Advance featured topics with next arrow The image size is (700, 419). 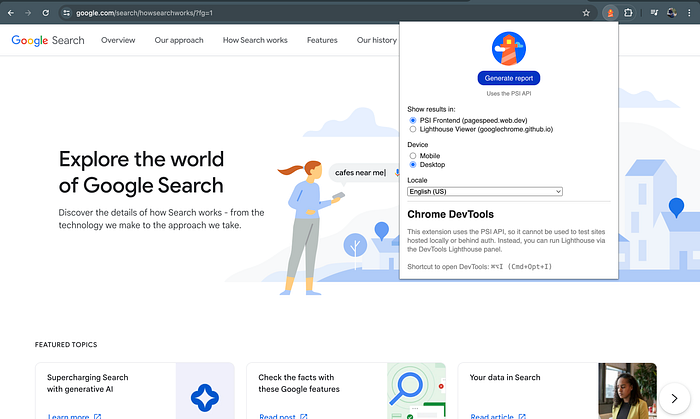(675, 398)
